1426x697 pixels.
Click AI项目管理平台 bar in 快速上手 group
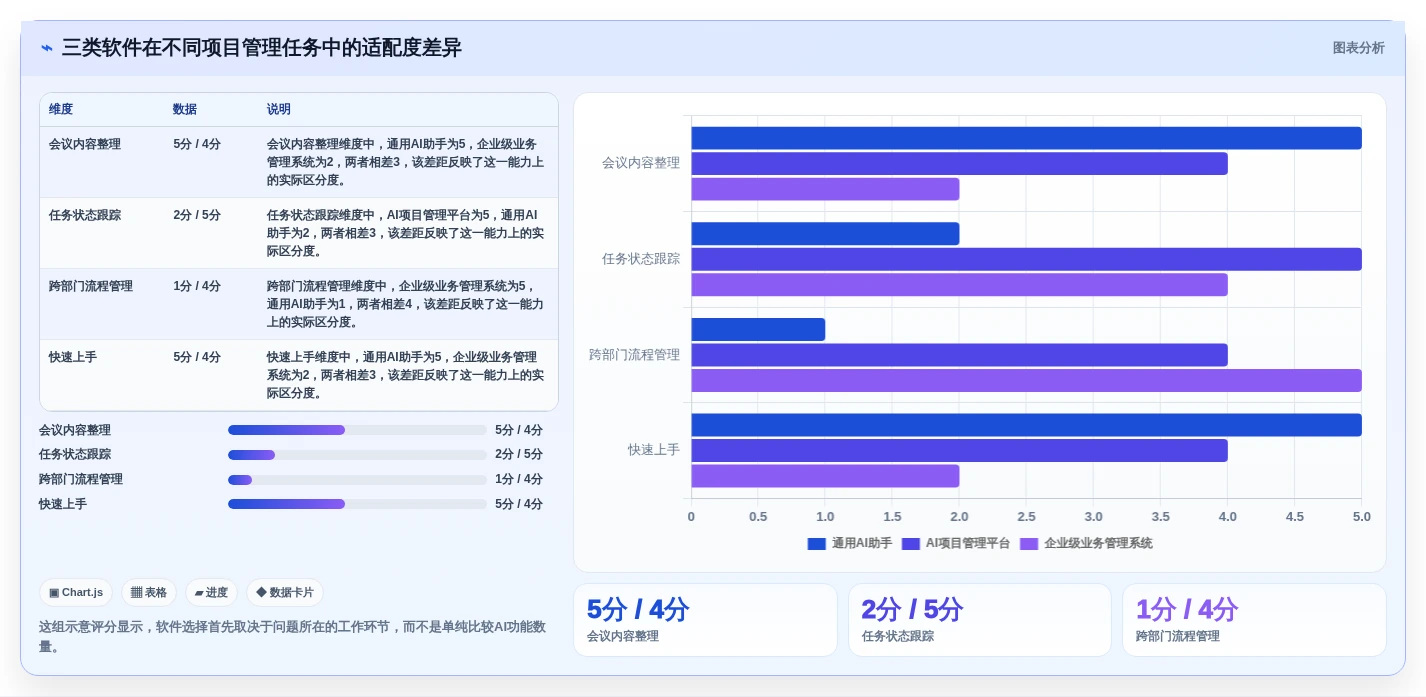959,451
